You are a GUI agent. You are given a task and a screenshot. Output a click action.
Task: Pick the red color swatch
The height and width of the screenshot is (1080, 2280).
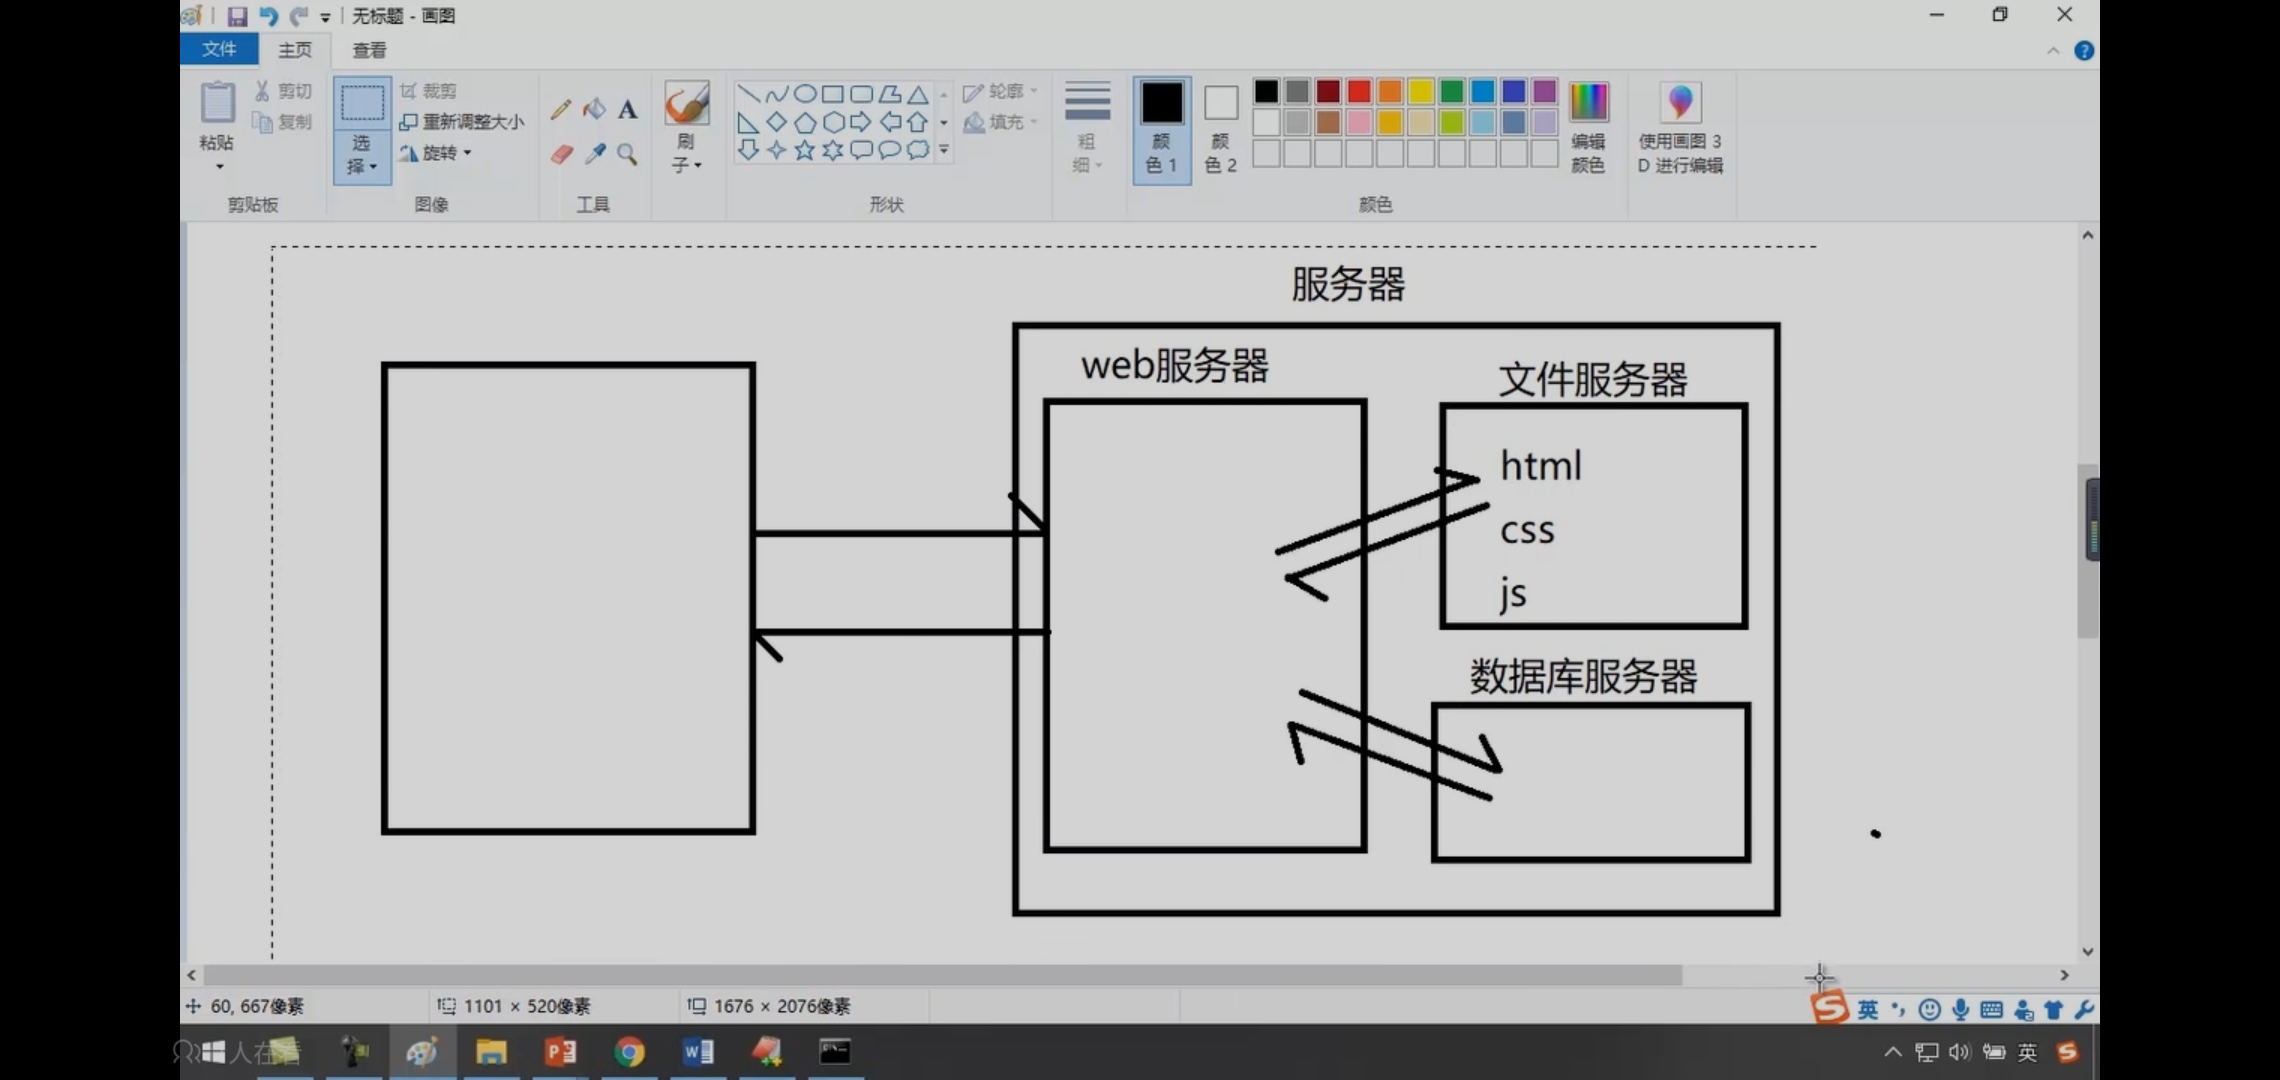[x=1358, y=92]
